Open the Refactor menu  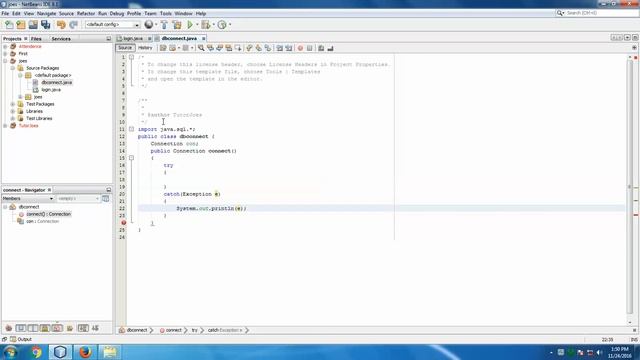86,13
